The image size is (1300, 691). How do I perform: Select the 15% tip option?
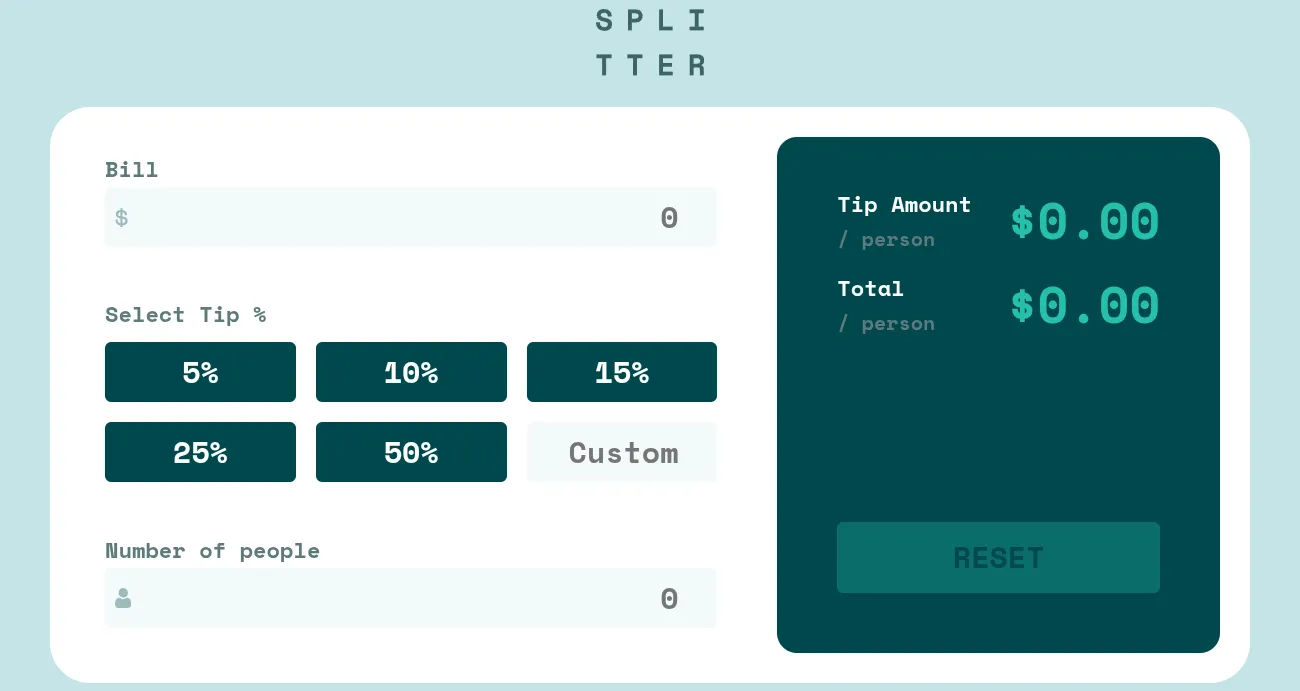[622, 372]
